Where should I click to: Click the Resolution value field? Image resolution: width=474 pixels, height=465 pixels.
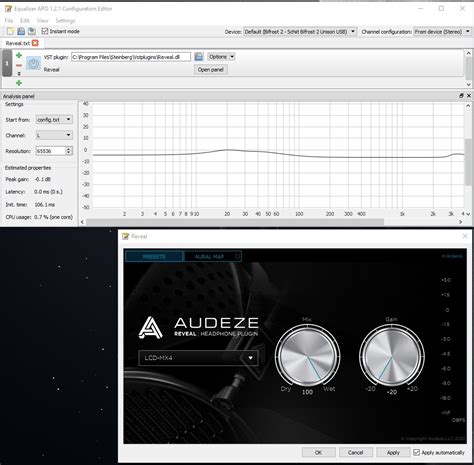click(50, 151)
